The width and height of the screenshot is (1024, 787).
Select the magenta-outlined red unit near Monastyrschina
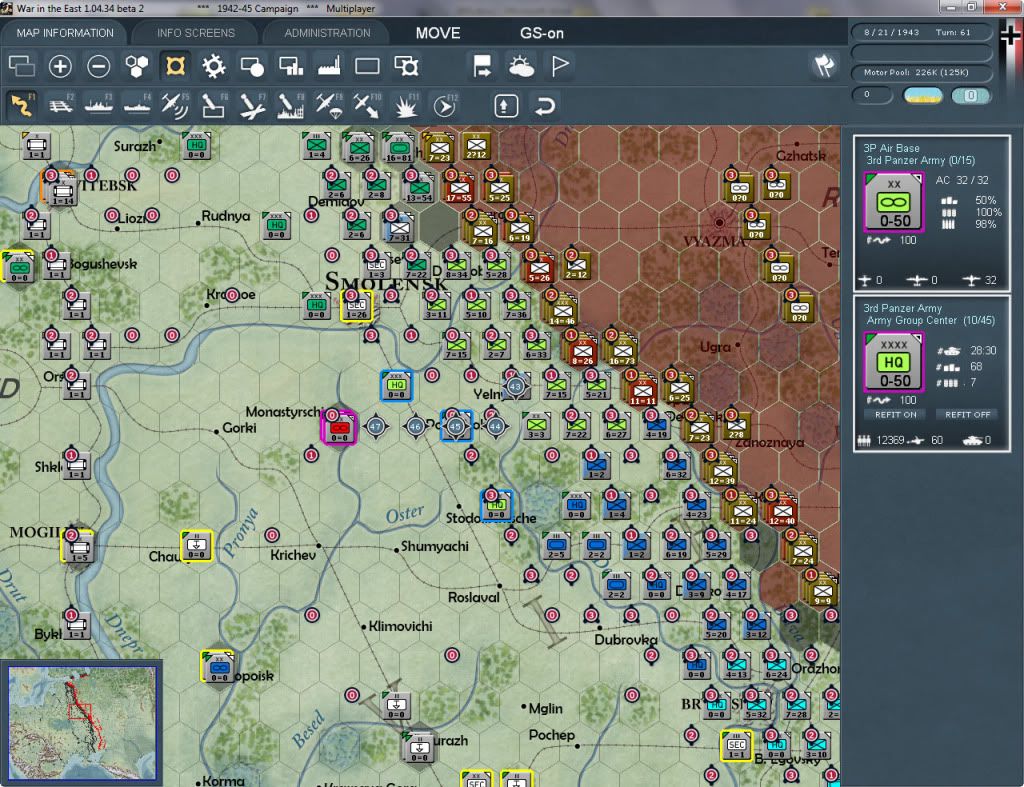coord(339,427)
